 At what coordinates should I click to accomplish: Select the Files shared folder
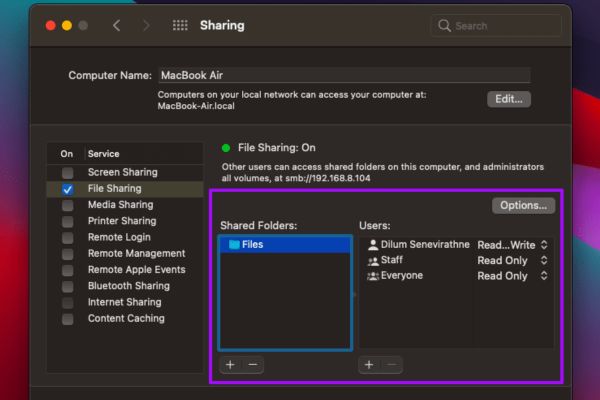tap(285, 244)
